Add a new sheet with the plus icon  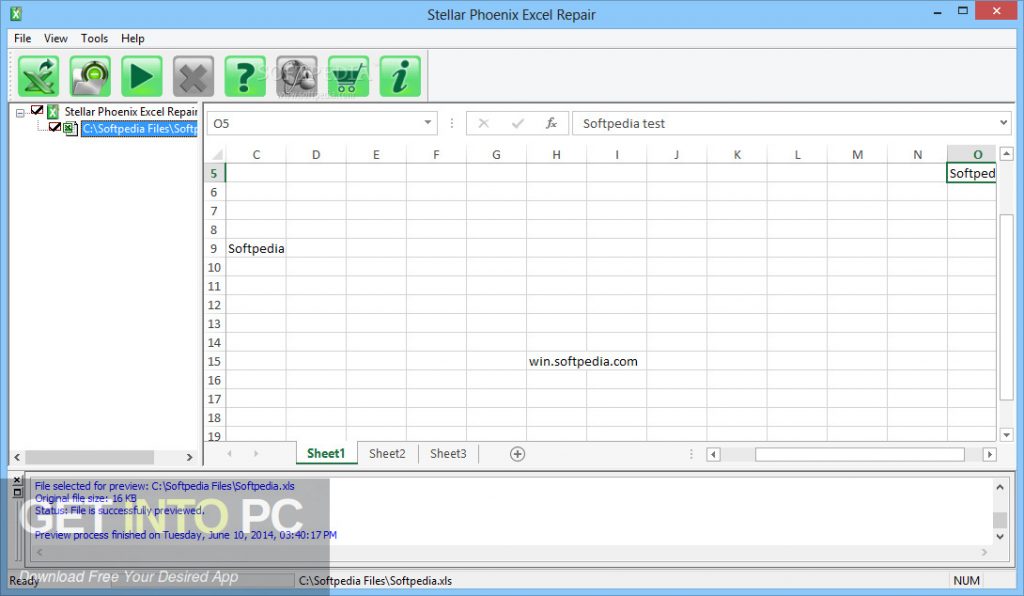517,454
